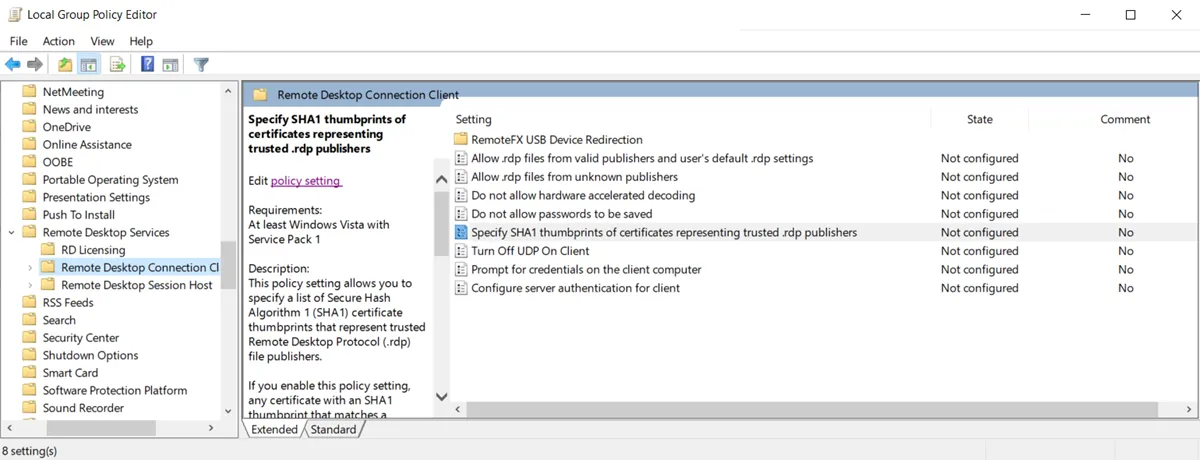Select the Search folder in tree
The height and width of the screenshot is (460, 1200).
(x=59, y=320)
